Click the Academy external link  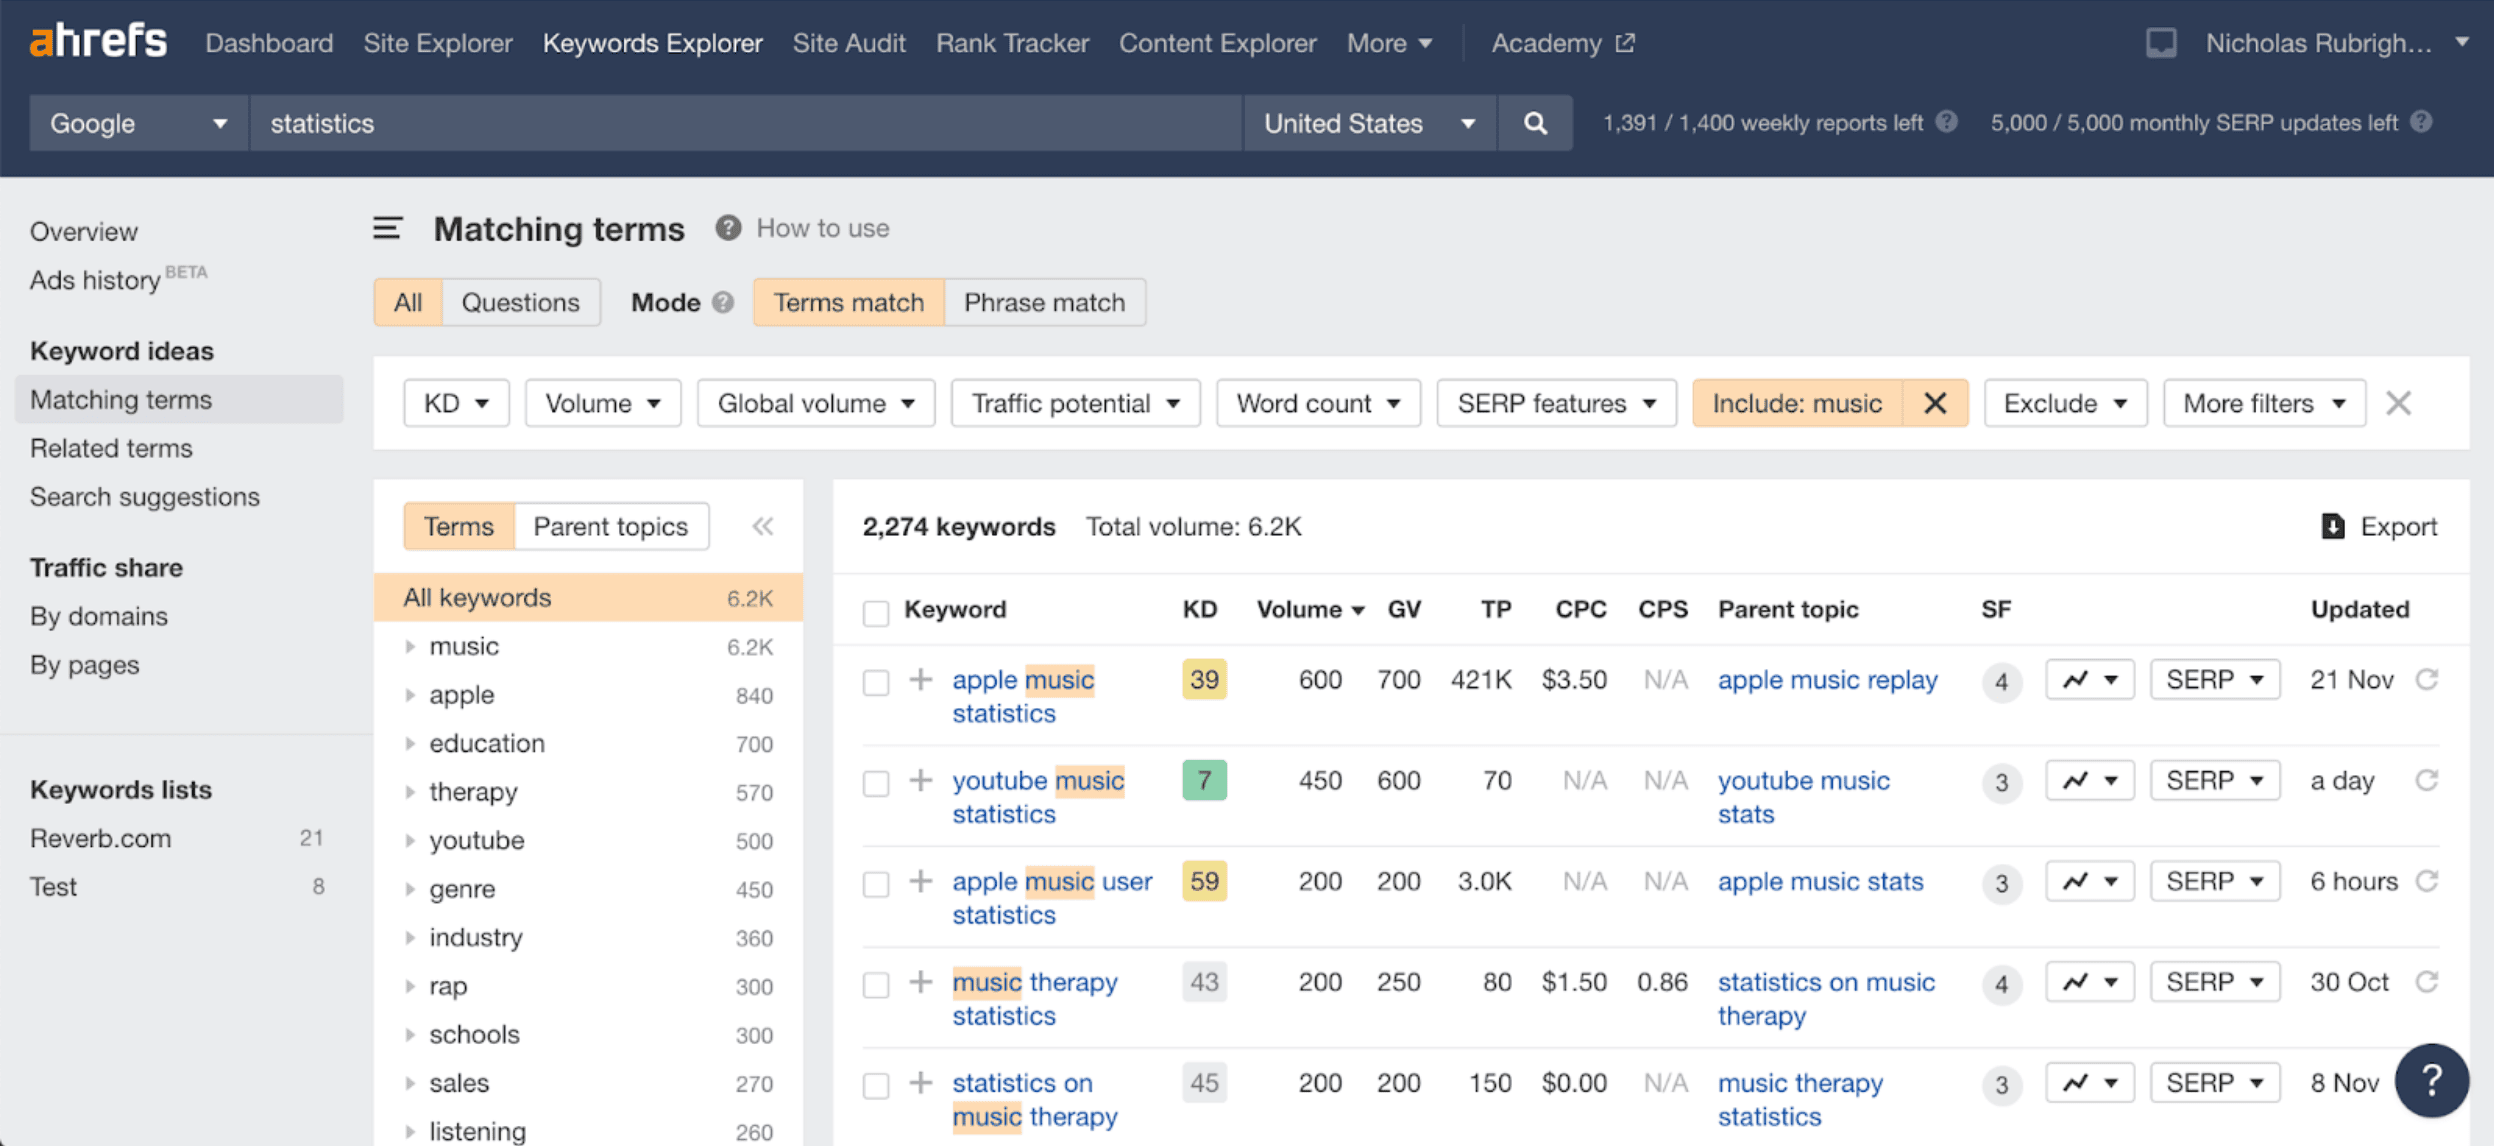pos(1562,43)
